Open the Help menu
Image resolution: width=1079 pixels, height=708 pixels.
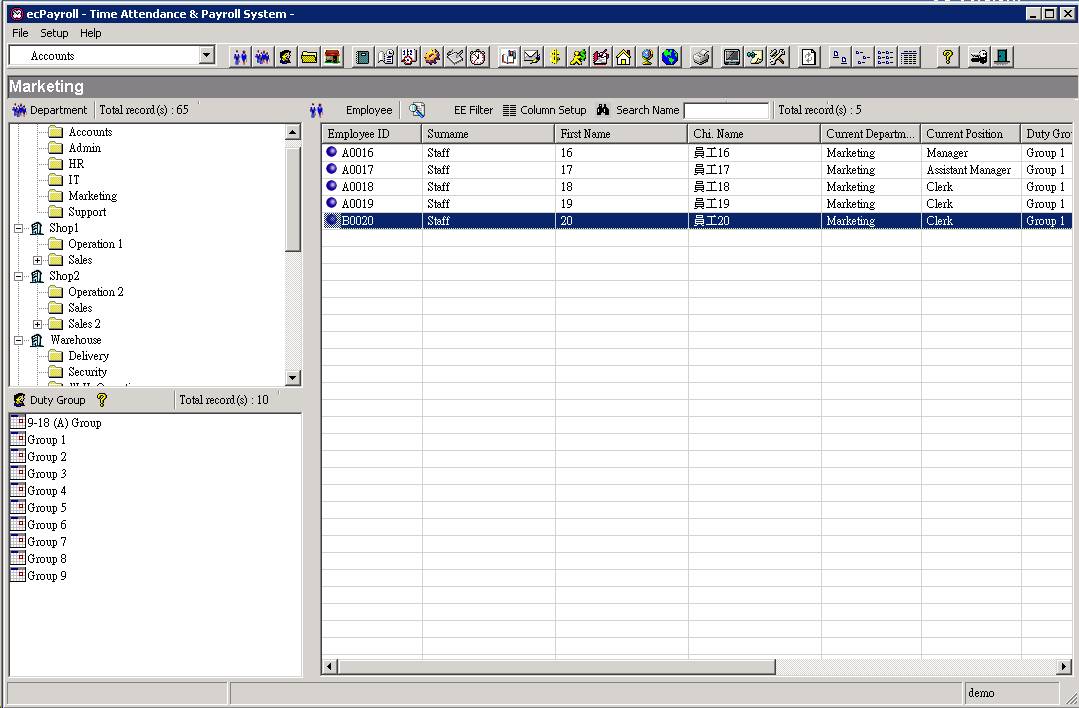(90, 33)
